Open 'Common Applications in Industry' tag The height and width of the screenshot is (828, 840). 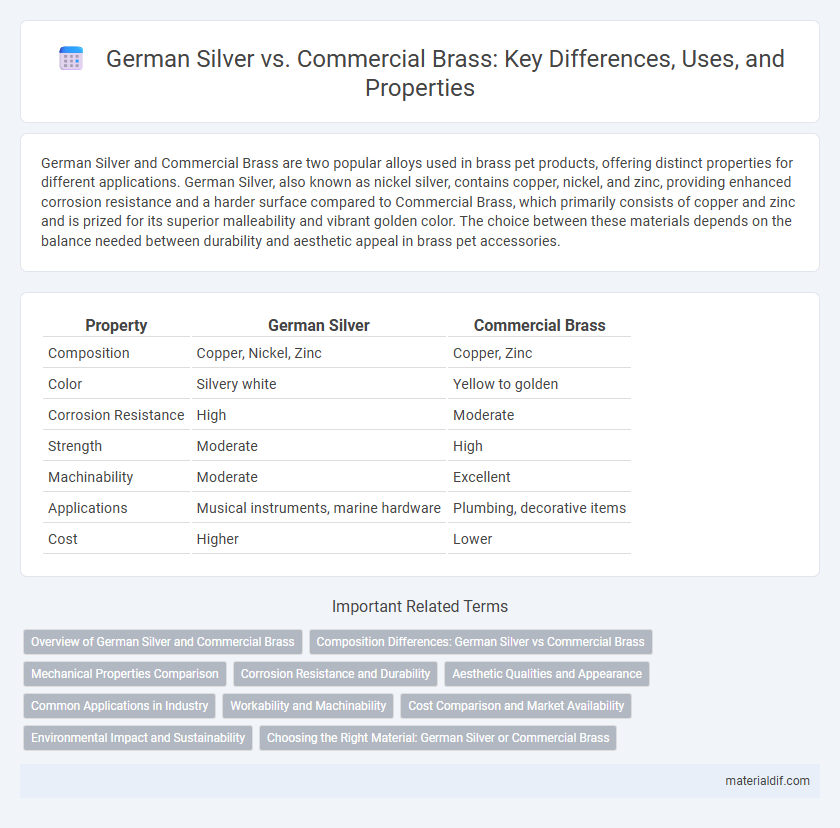point(119,706)
